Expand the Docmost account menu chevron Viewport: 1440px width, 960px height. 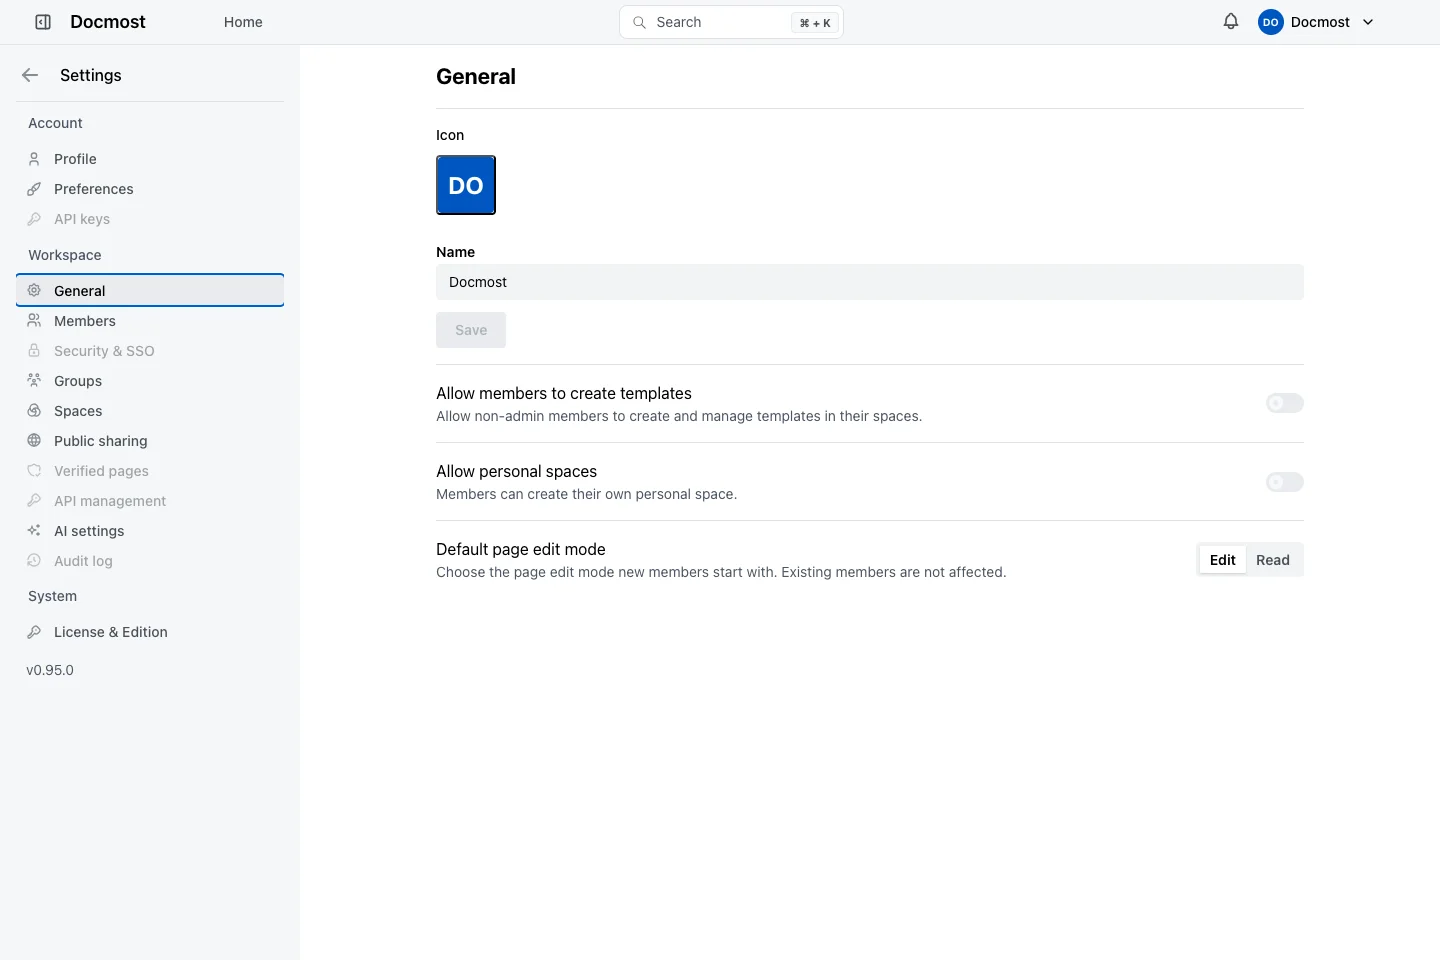tap(1368, 22)
